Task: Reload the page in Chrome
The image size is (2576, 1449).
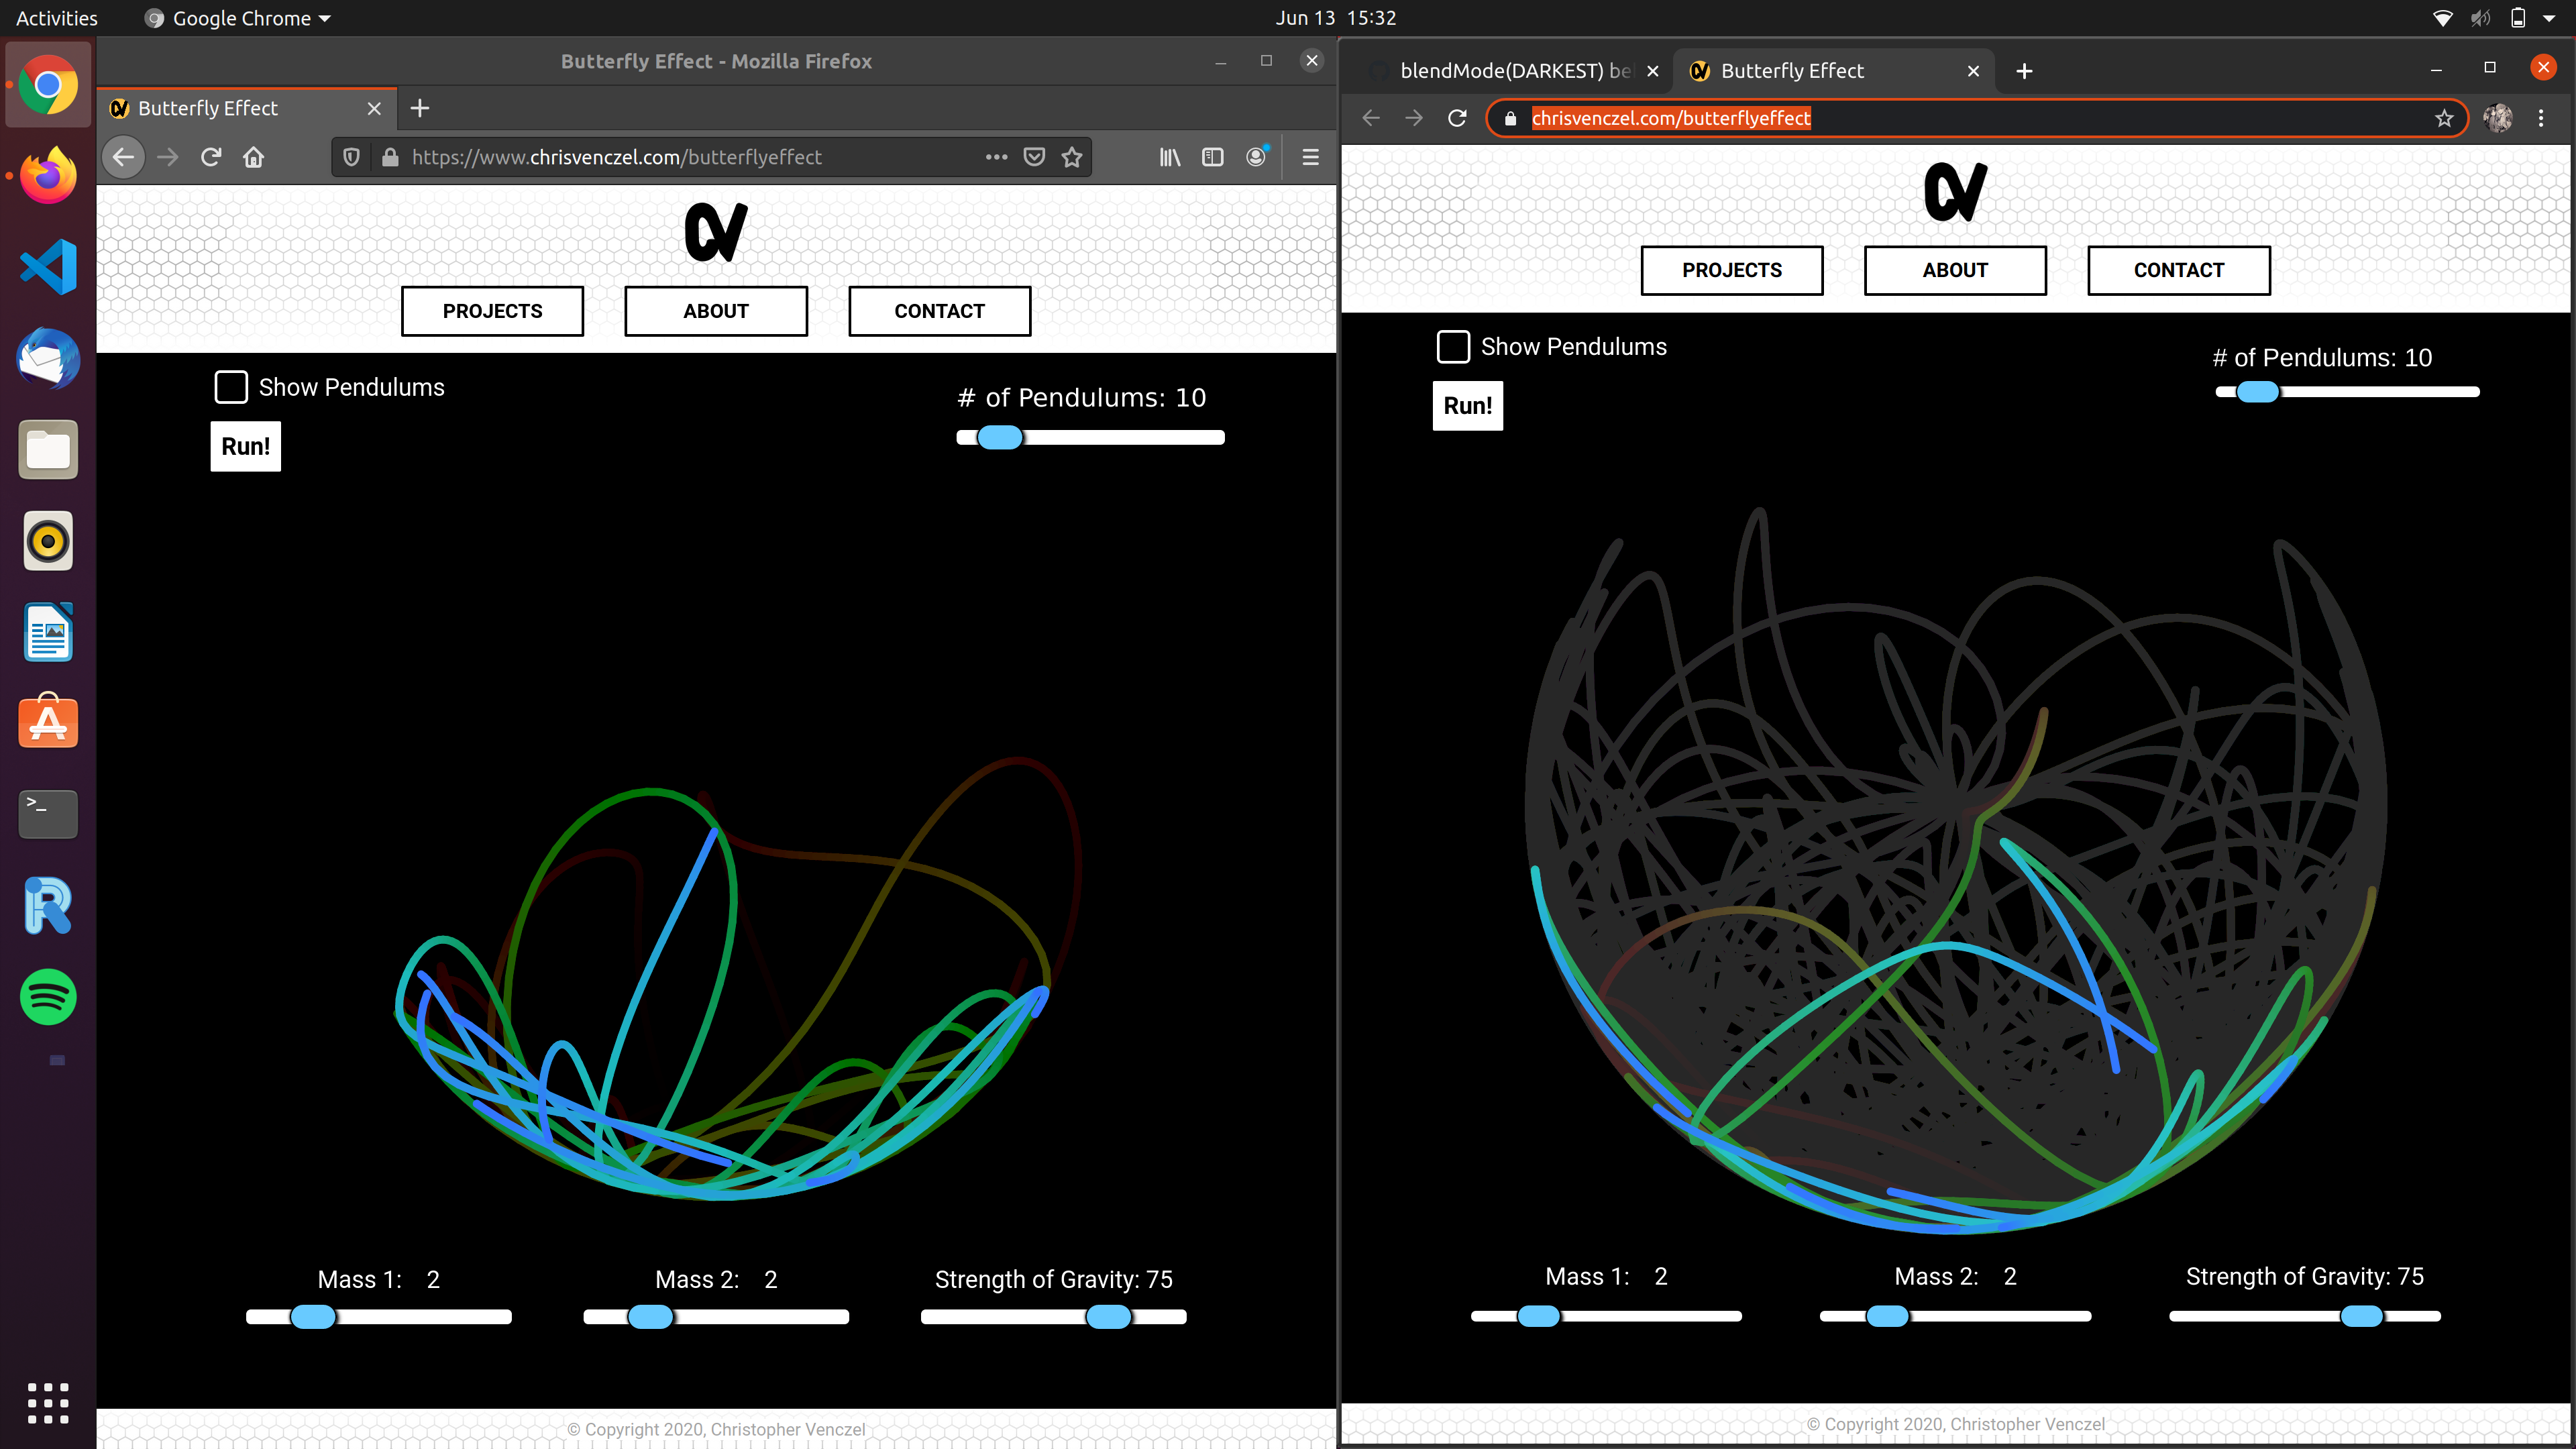Action: pos(1457,118)
